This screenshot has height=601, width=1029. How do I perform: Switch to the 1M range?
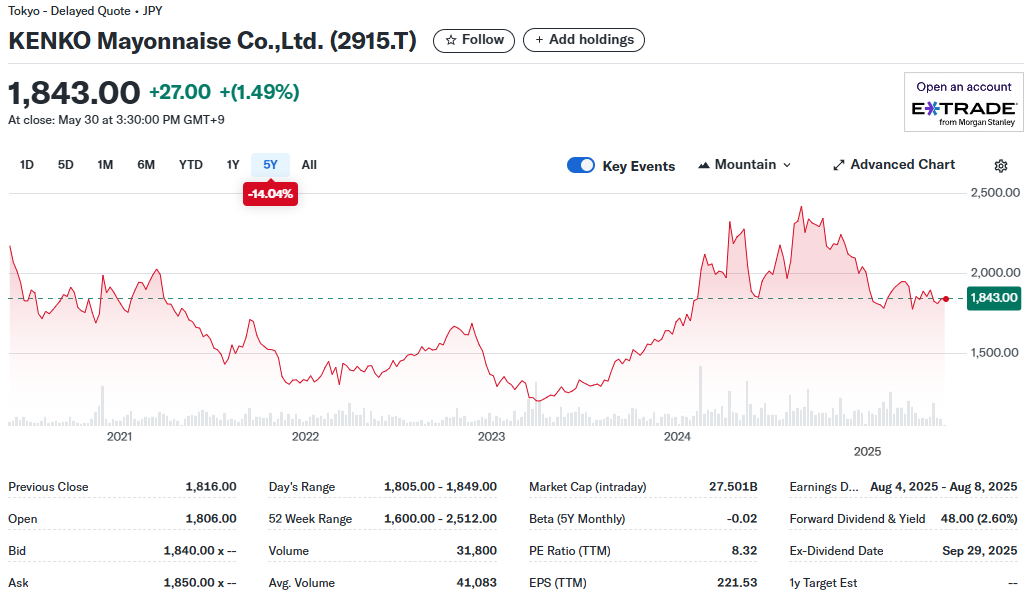tap(105, 165)
